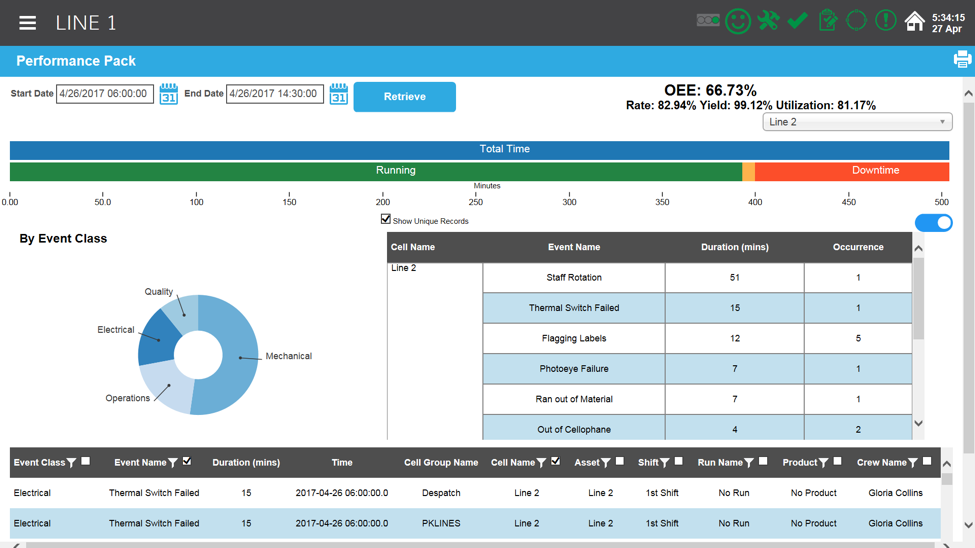Open the clipboard checklist icon

coord(827,21)
